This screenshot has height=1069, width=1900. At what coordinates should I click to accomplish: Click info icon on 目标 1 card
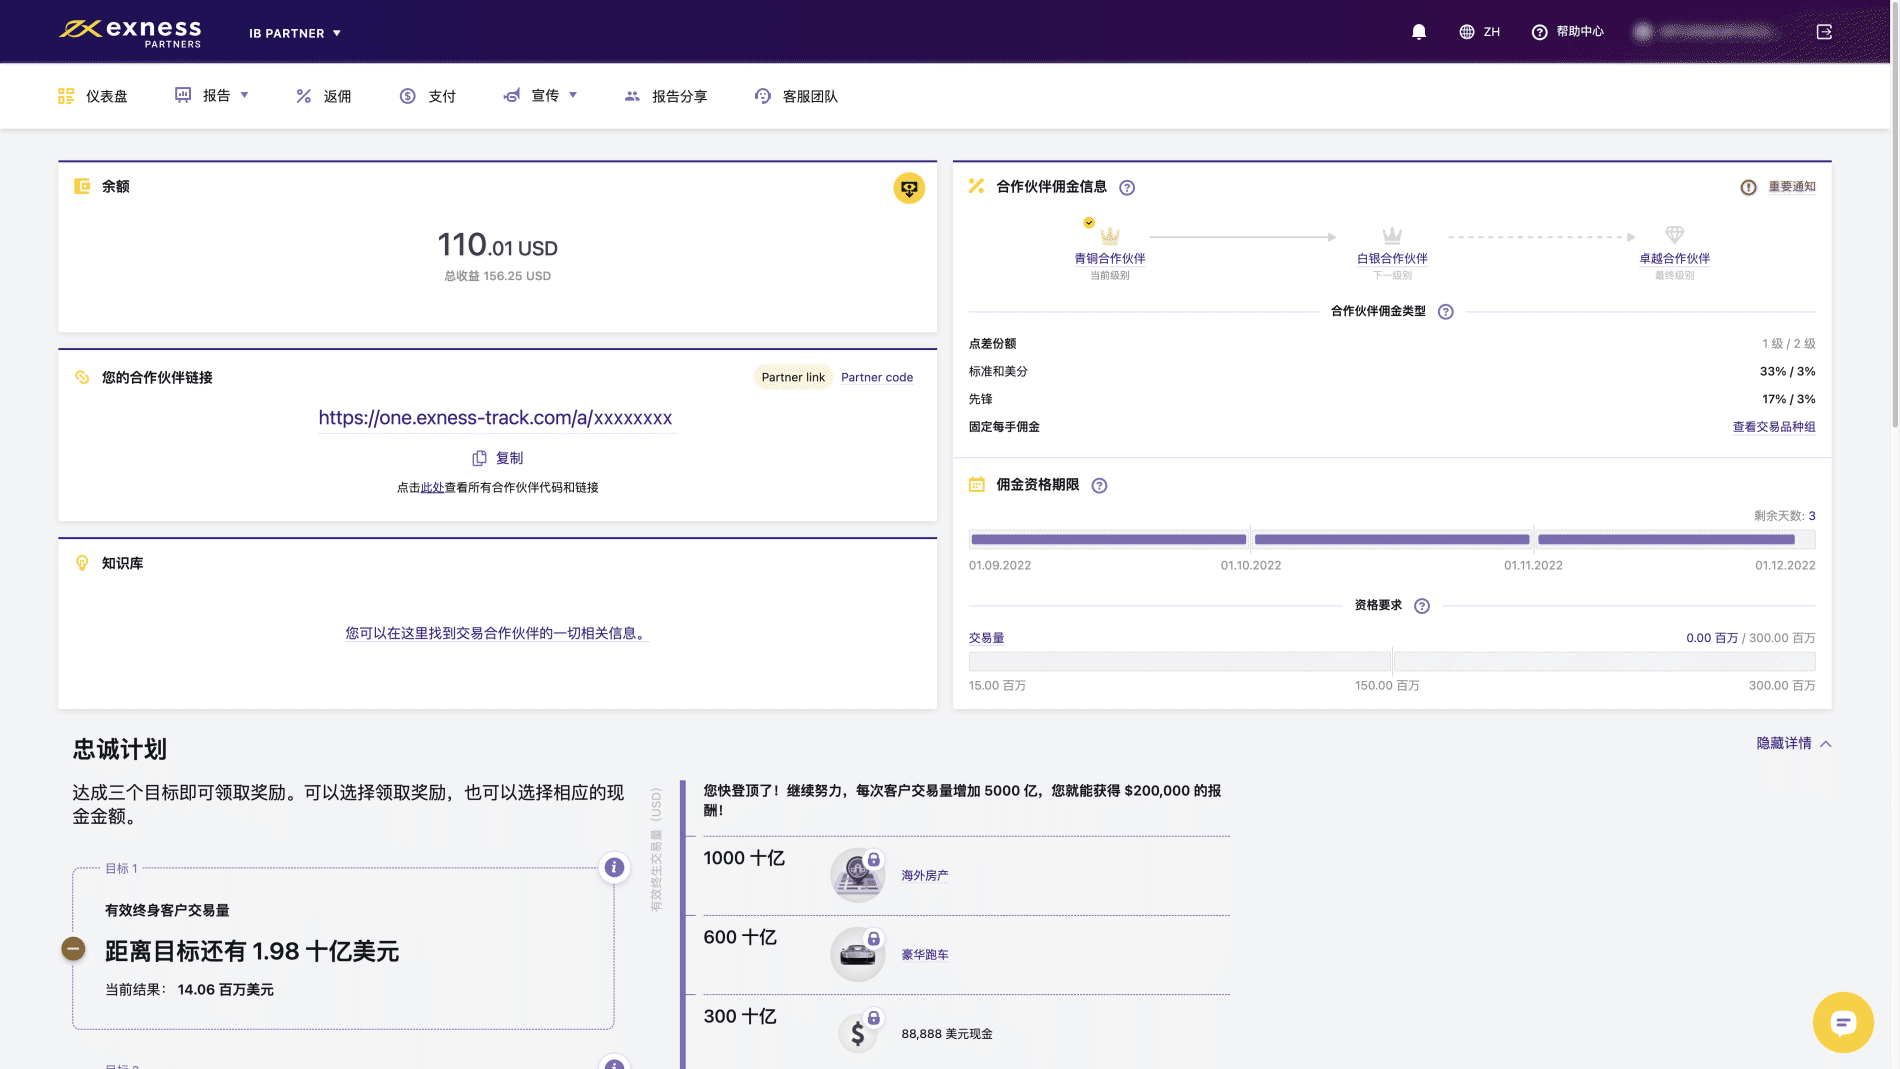pyautogui.click(x=614, y=868)
